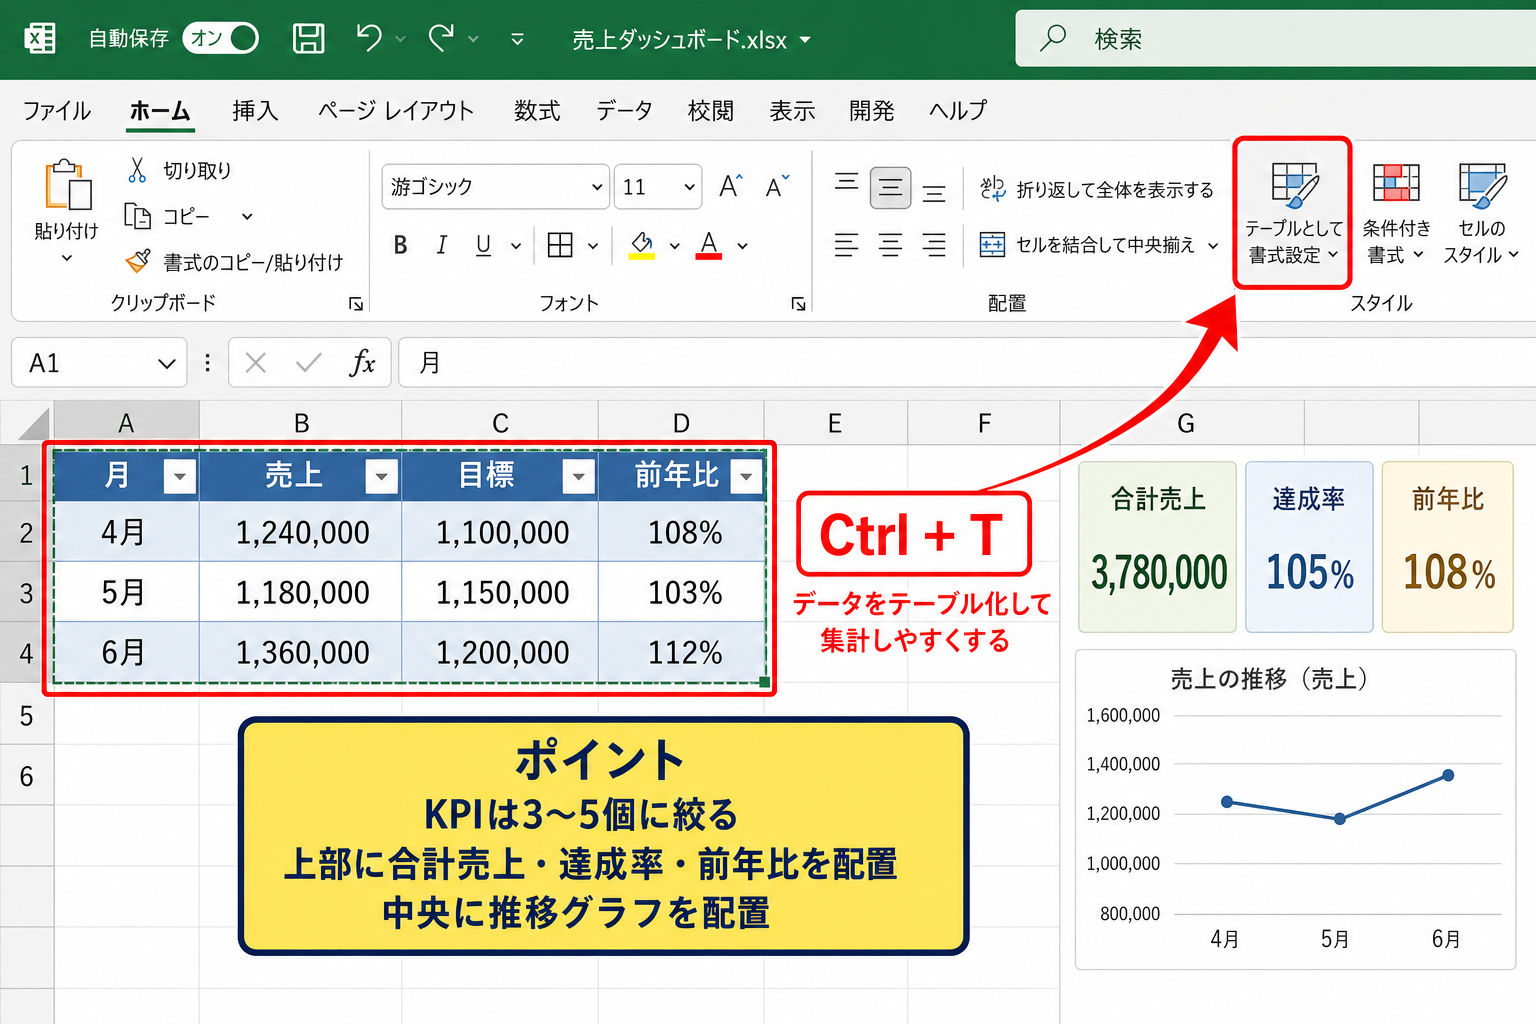Click into the 検索 search box
Viewport: 1536px width, 1024px height.
[x=1276, y=39]
